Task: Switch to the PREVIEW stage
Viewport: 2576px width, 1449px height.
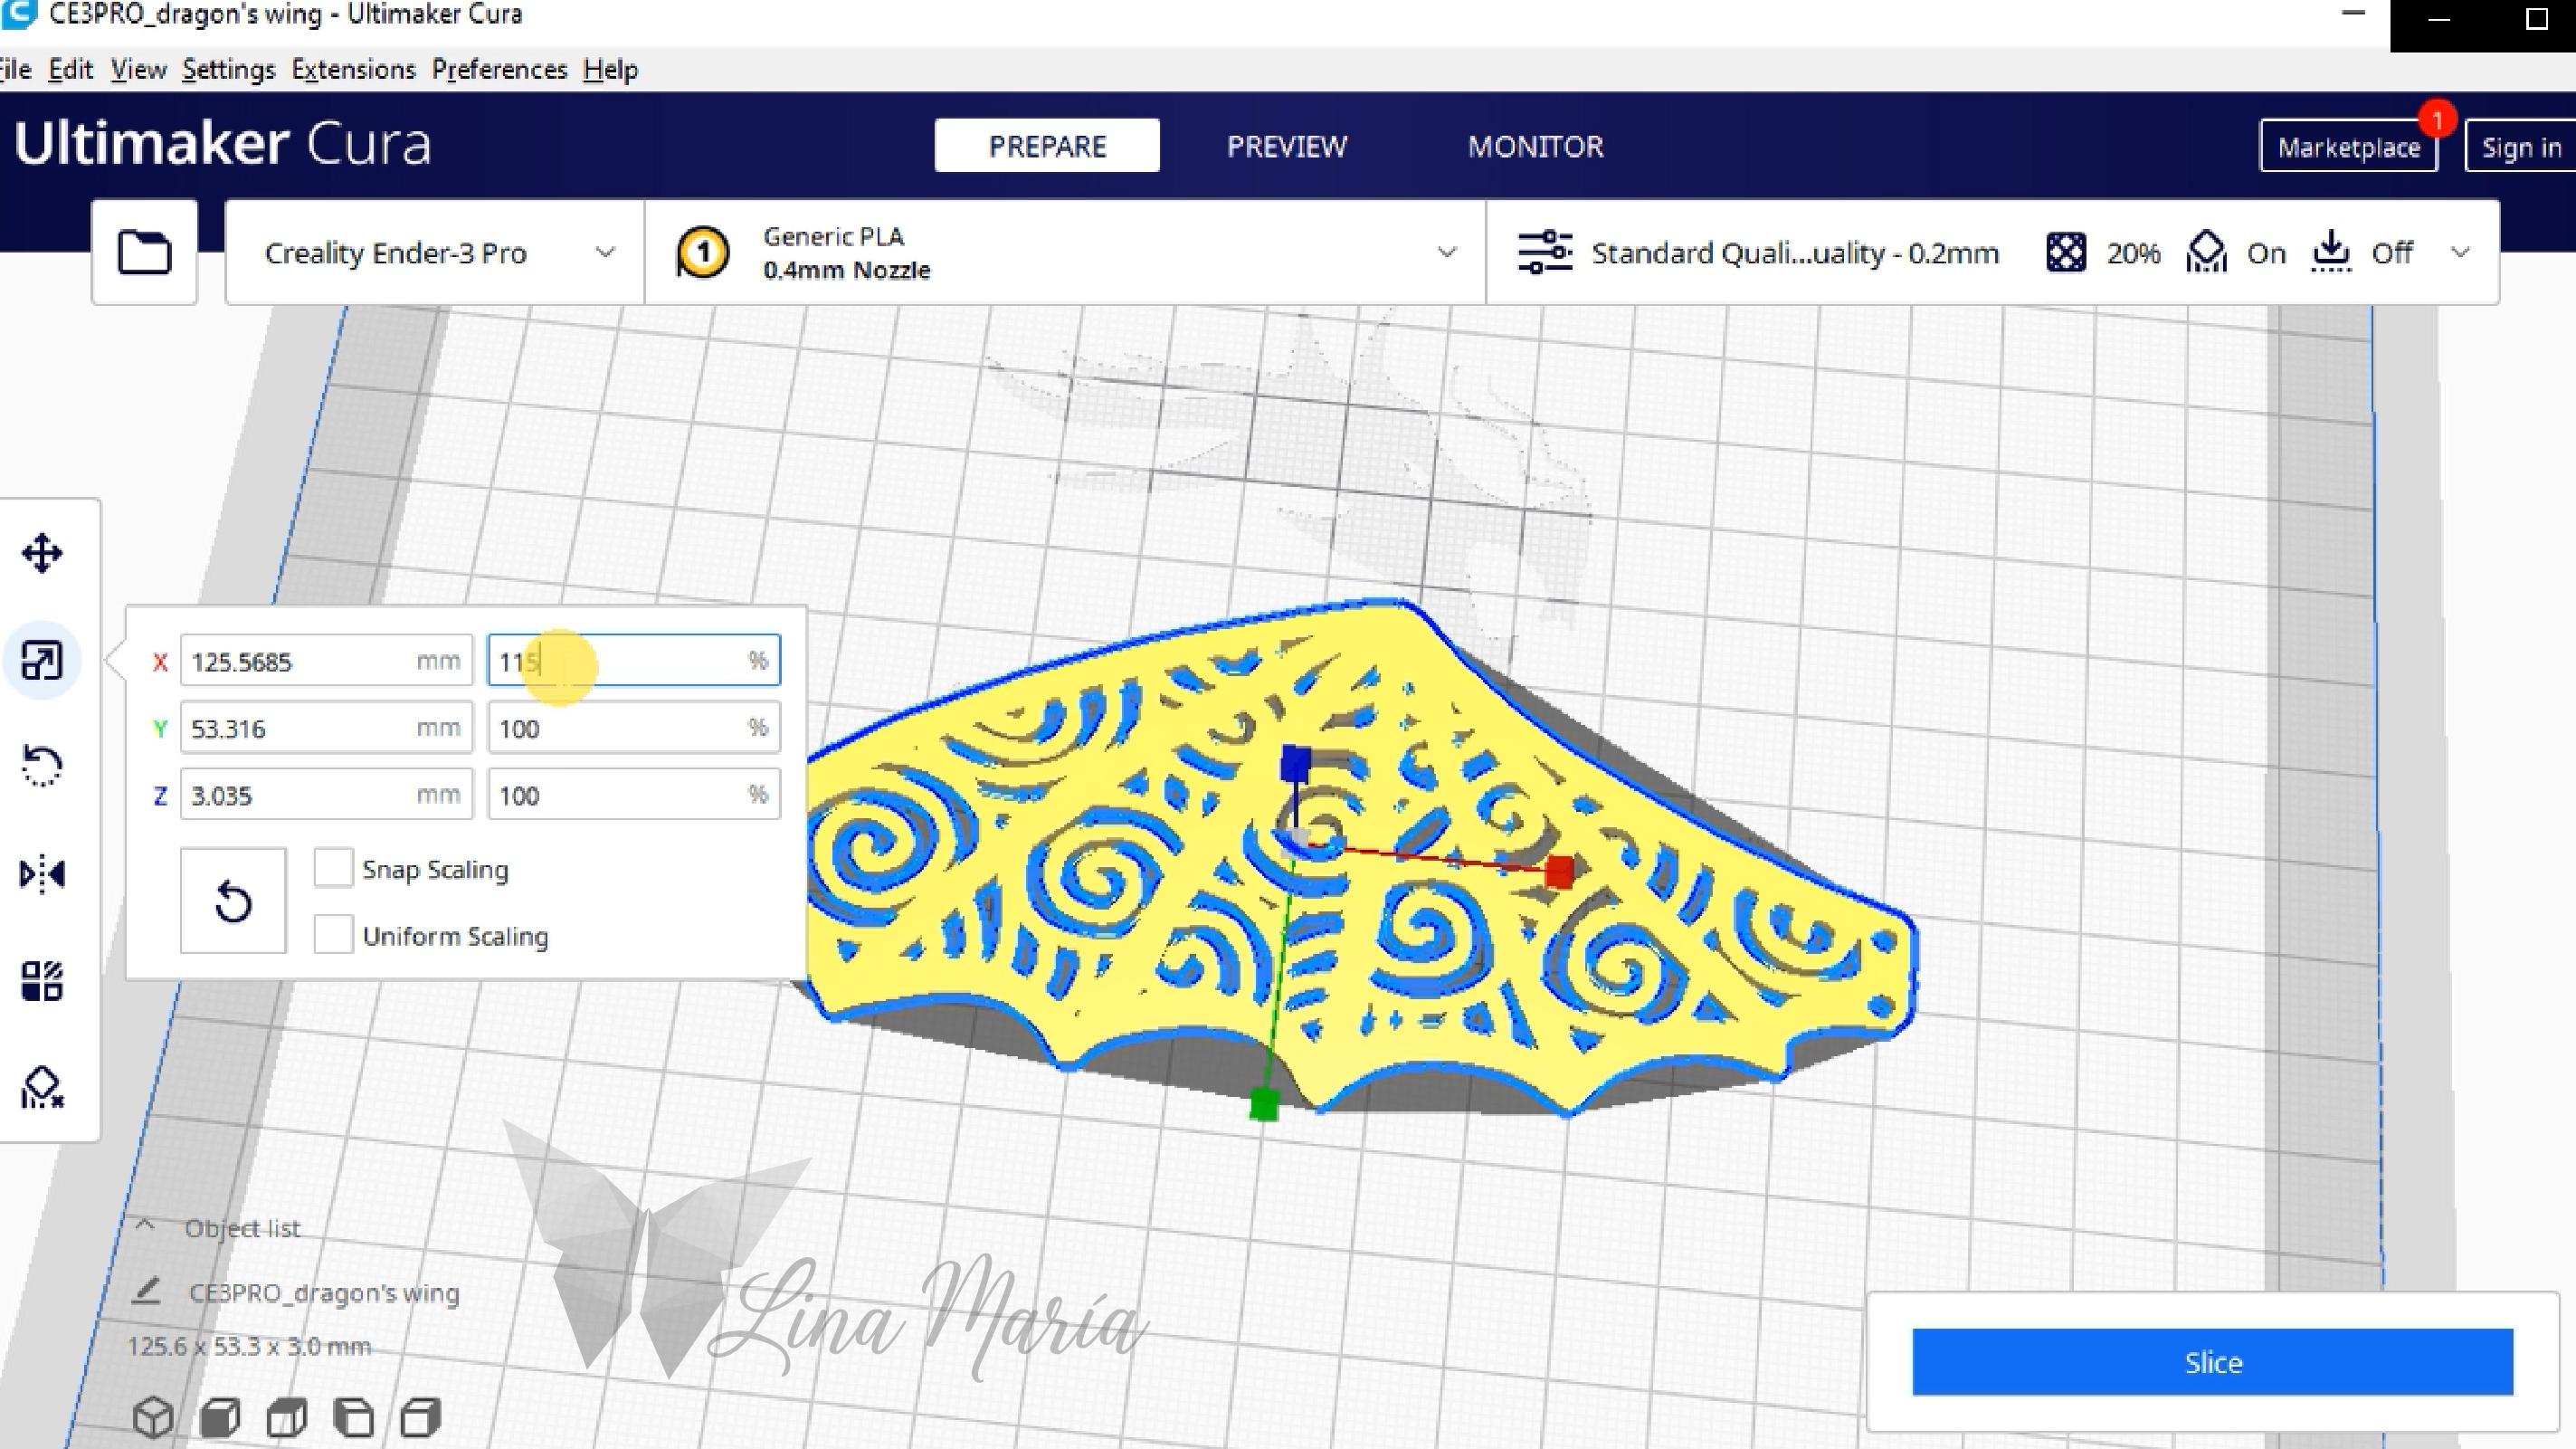Action: click(x=1287, y=146)
